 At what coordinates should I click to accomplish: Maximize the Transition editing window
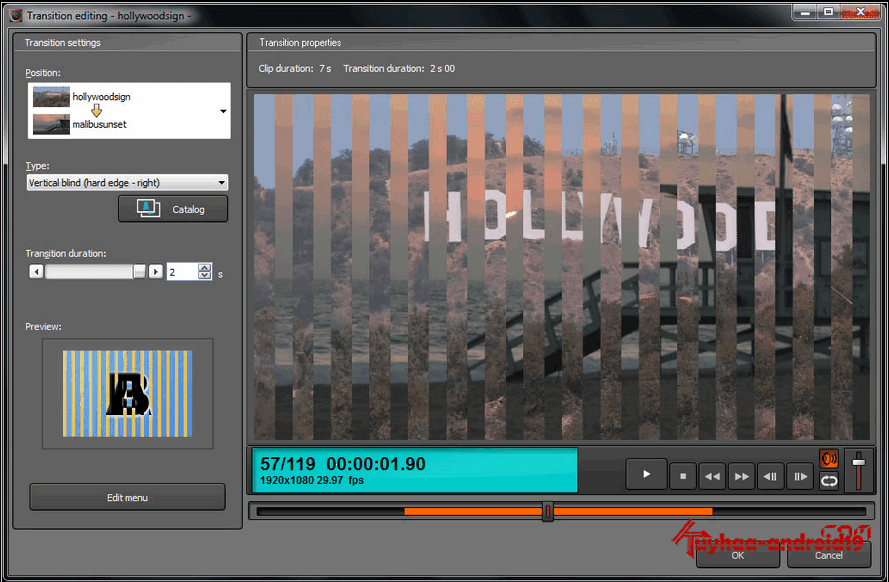coord(828,12)
